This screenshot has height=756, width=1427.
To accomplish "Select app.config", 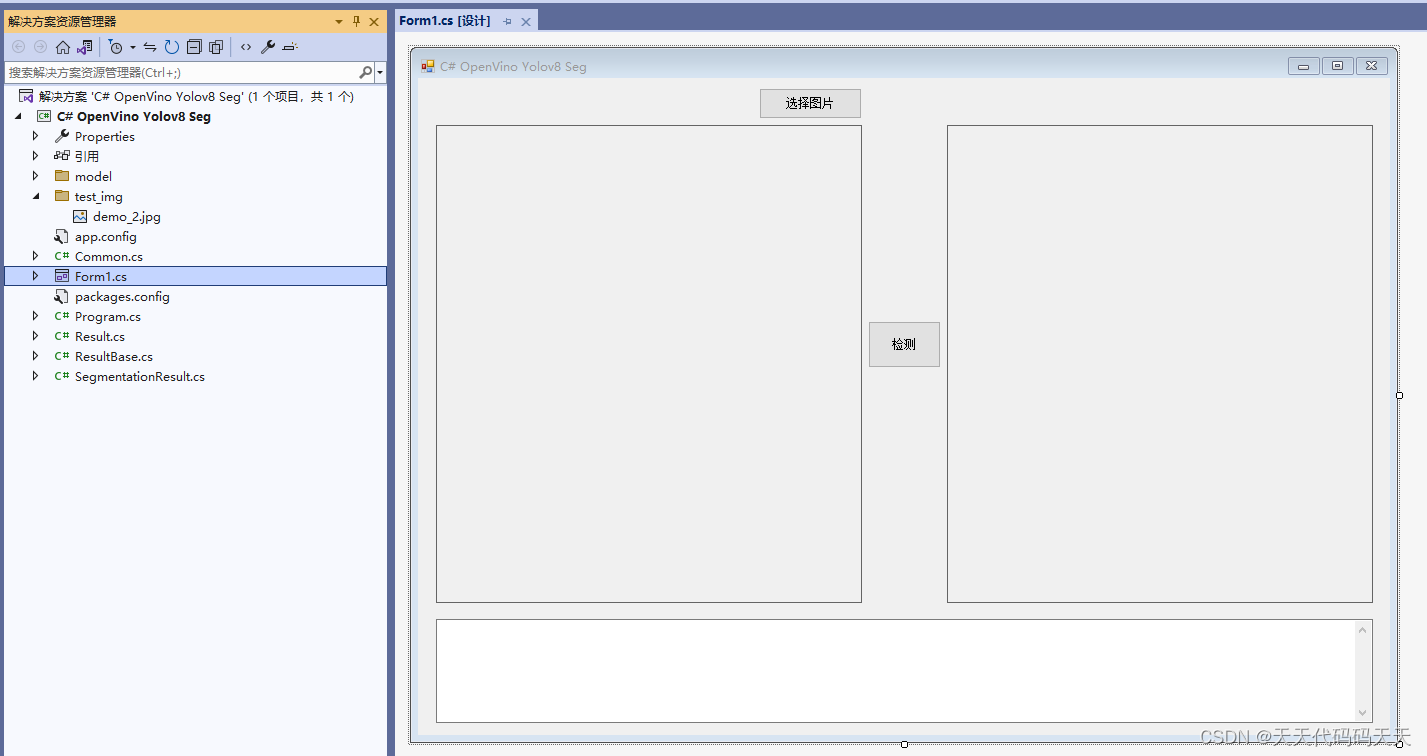I will [106, 236].
